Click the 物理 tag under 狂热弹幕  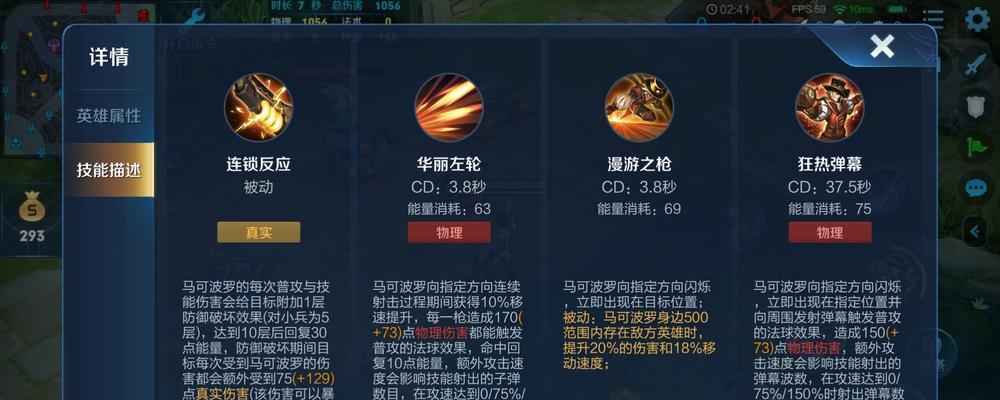[x=830, y=232]
